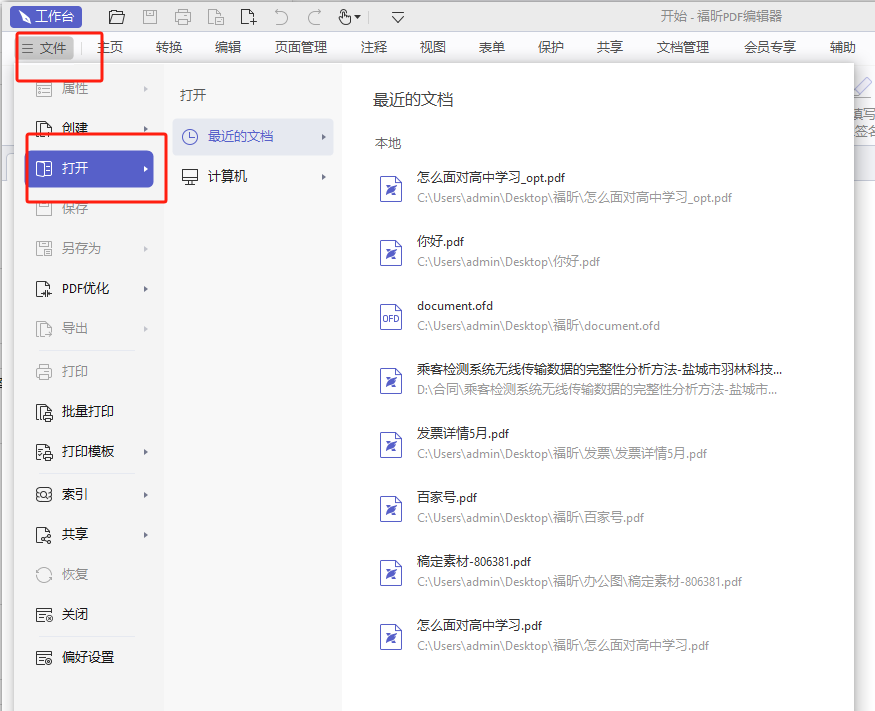Click the redo arrow icon

[315, 17]
